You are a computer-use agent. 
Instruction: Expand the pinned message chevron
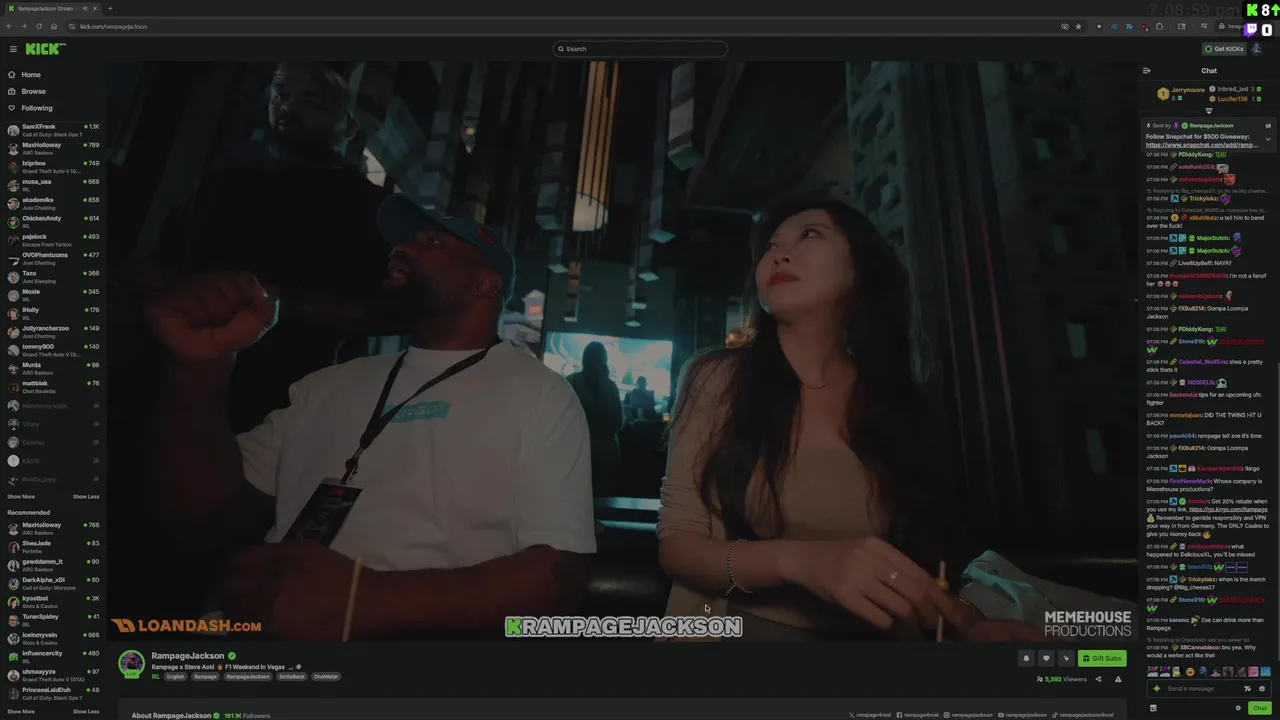click(x=1268, y=138)
